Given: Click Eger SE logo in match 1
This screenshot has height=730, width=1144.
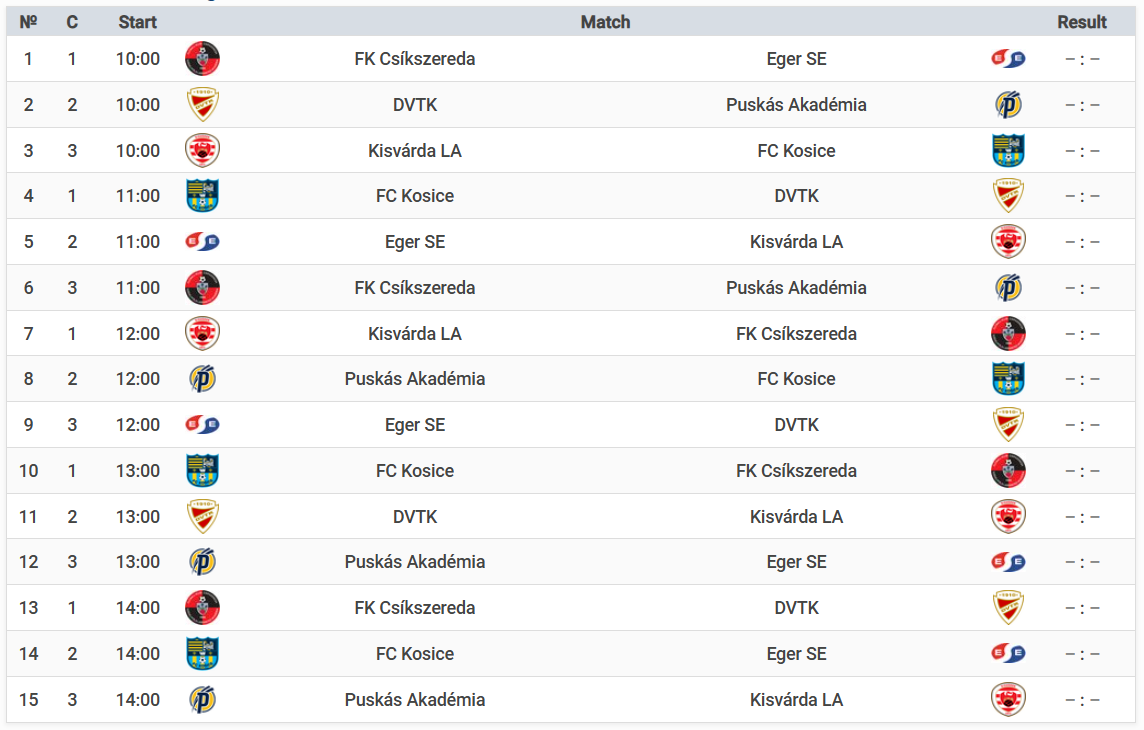Looking at the screenshot, I should [1008, 59].
